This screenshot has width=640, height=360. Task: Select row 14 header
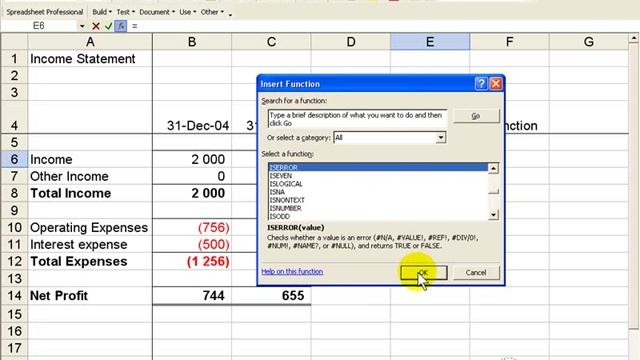14,296
